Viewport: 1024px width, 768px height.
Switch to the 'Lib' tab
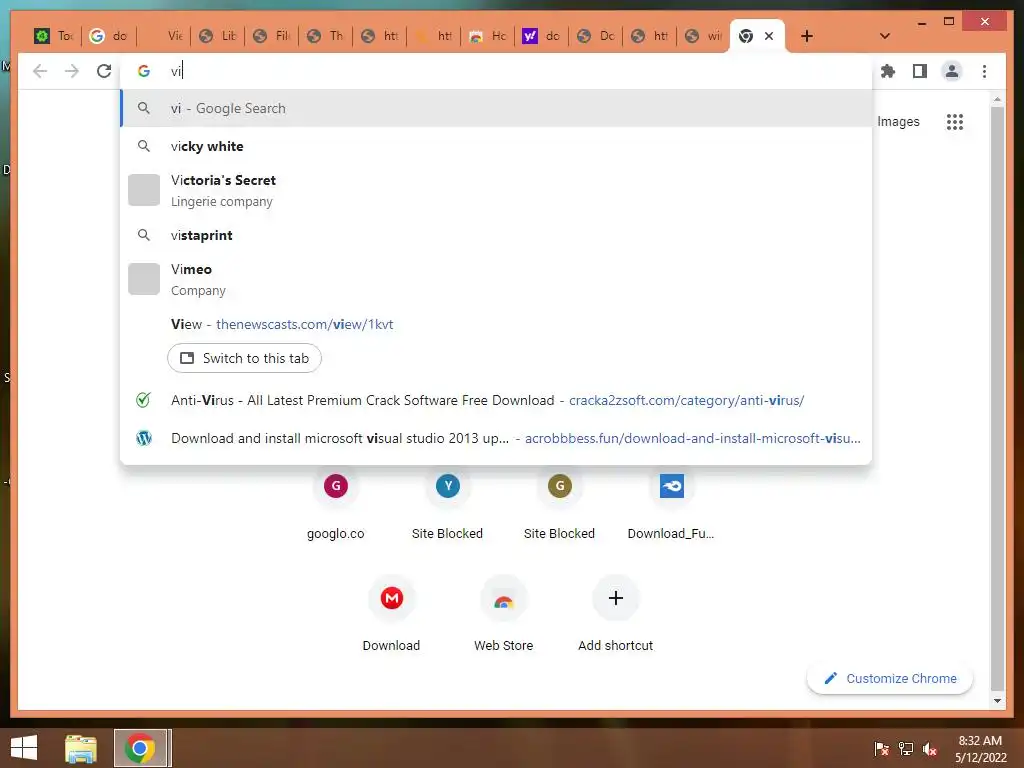217,36
